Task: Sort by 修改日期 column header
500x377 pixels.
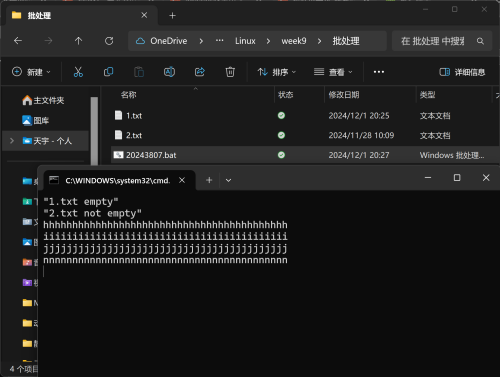Action: point(344,95)
